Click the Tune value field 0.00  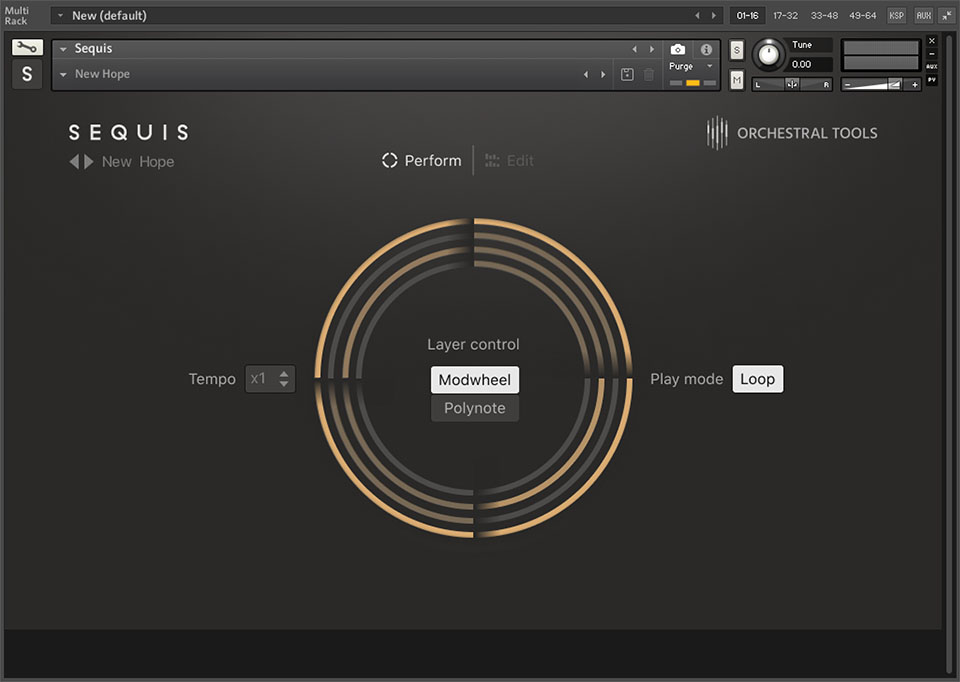(809, 64)
